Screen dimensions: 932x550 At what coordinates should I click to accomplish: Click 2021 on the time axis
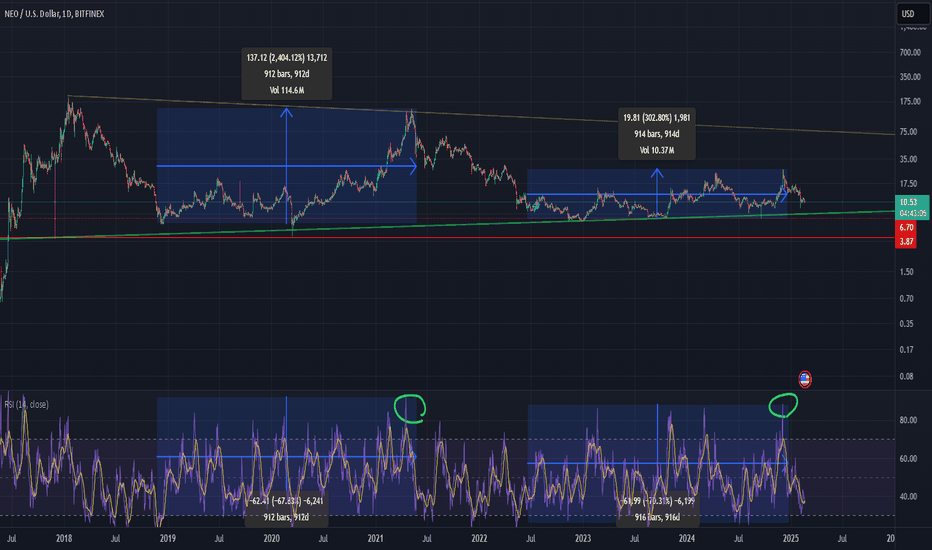point(376,539)
